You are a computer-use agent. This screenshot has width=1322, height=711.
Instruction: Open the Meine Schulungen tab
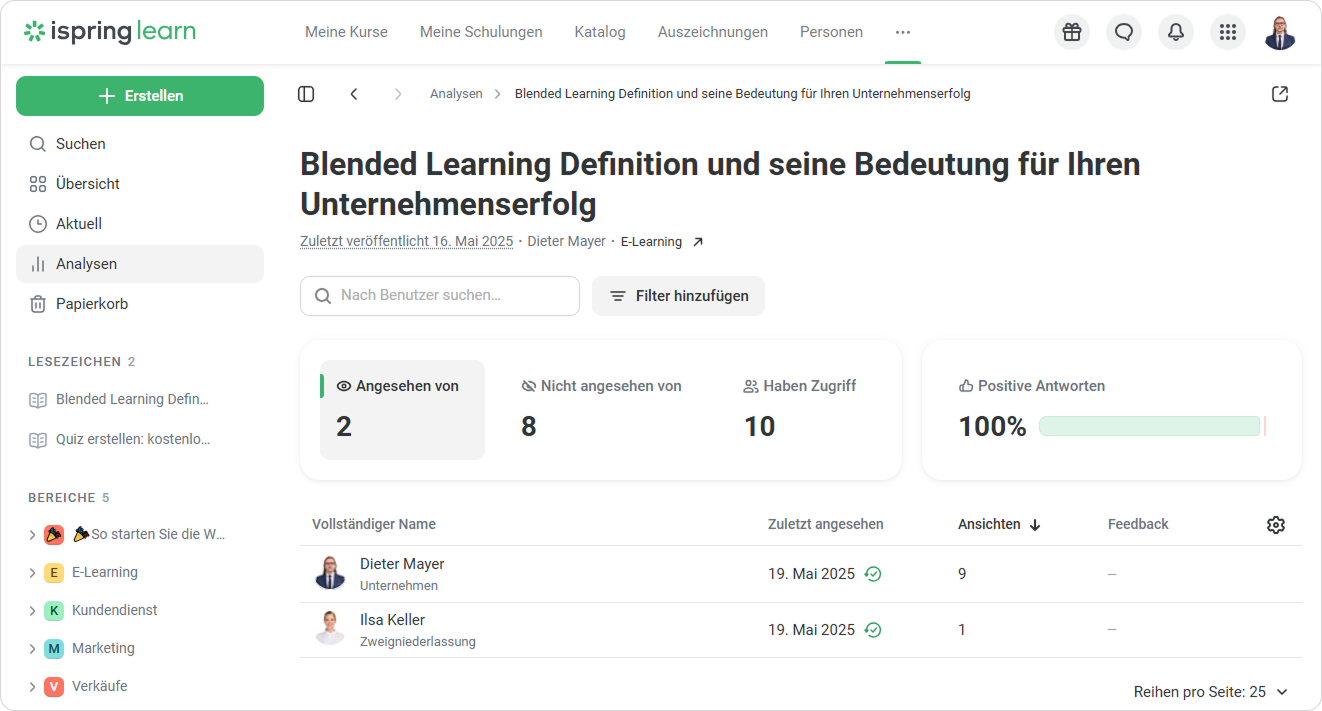(481, 32)
